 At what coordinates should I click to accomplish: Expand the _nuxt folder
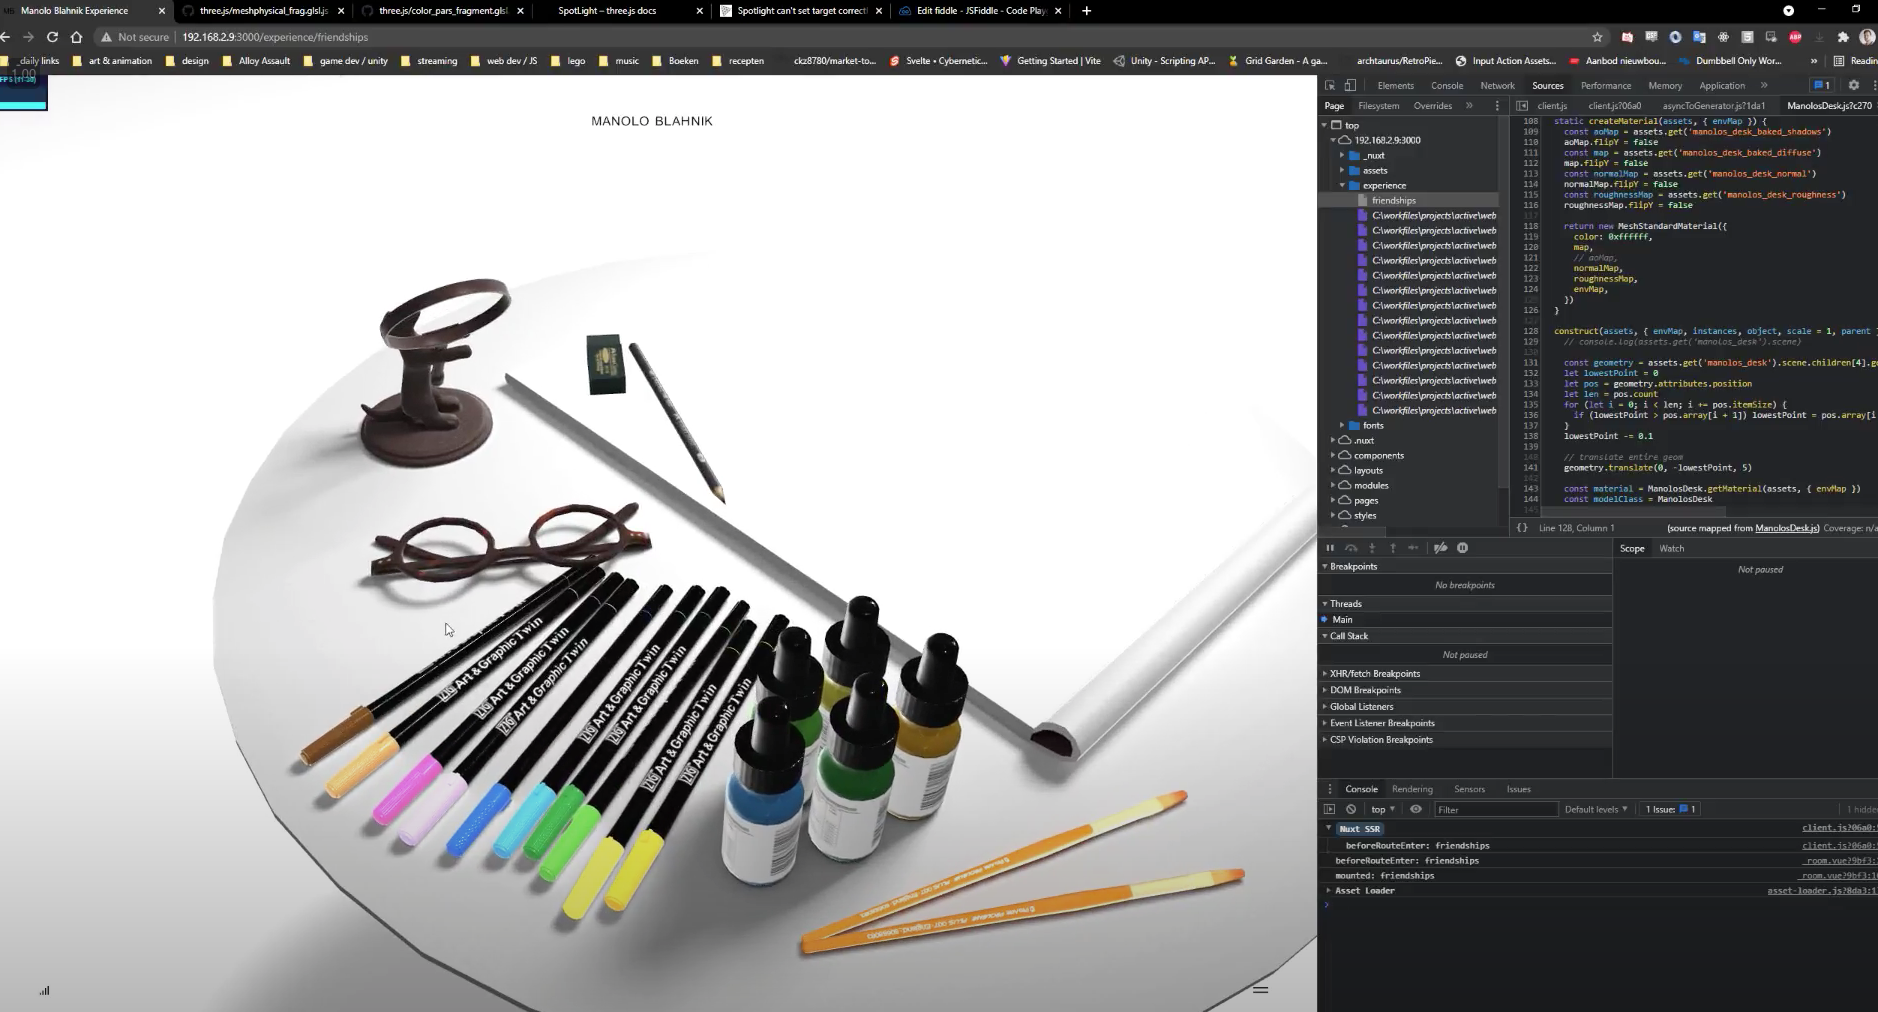pos(1343,155)
